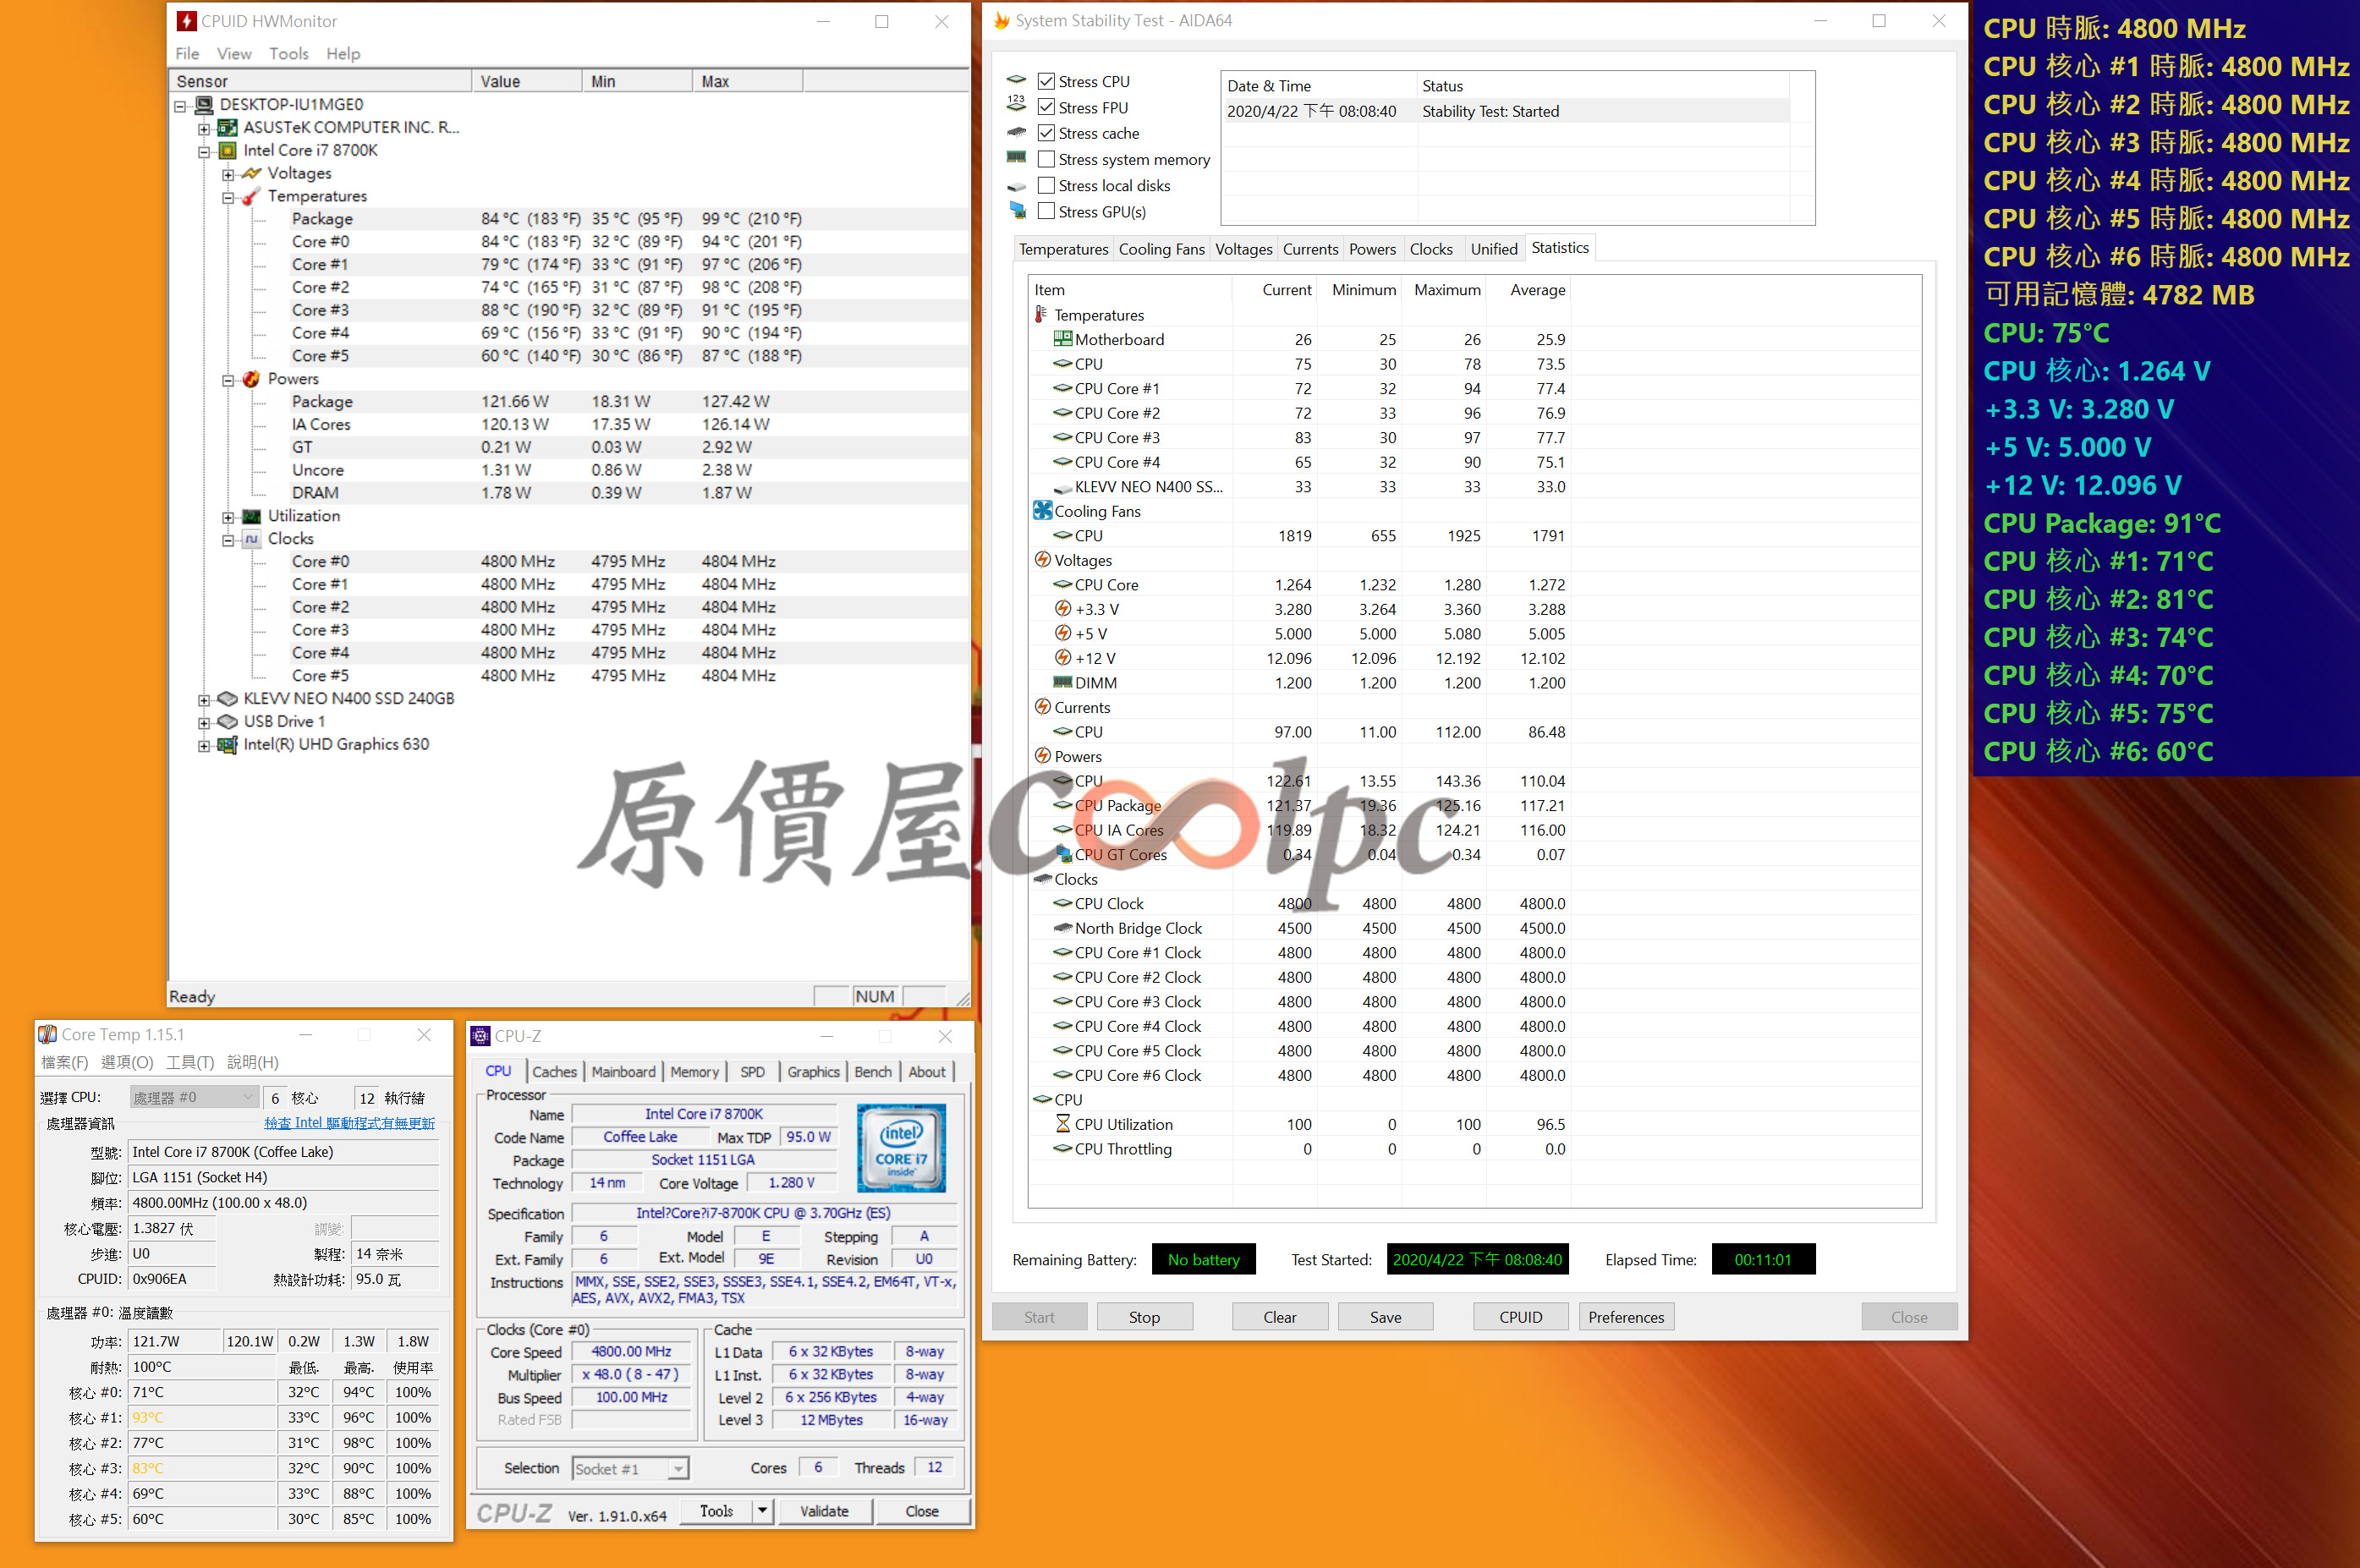Click the HWMonitor lightning icon in title bar
The image size is (2360, 1568).
[186, 21]
